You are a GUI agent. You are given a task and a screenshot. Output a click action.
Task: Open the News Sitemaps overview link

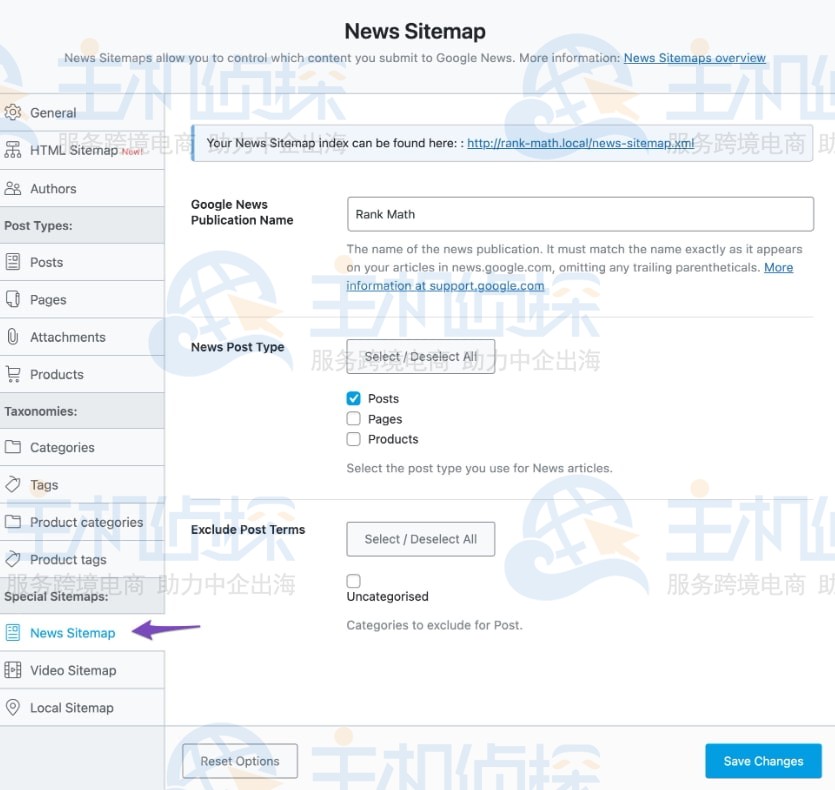pyautogui.click(x=694, y=58)
